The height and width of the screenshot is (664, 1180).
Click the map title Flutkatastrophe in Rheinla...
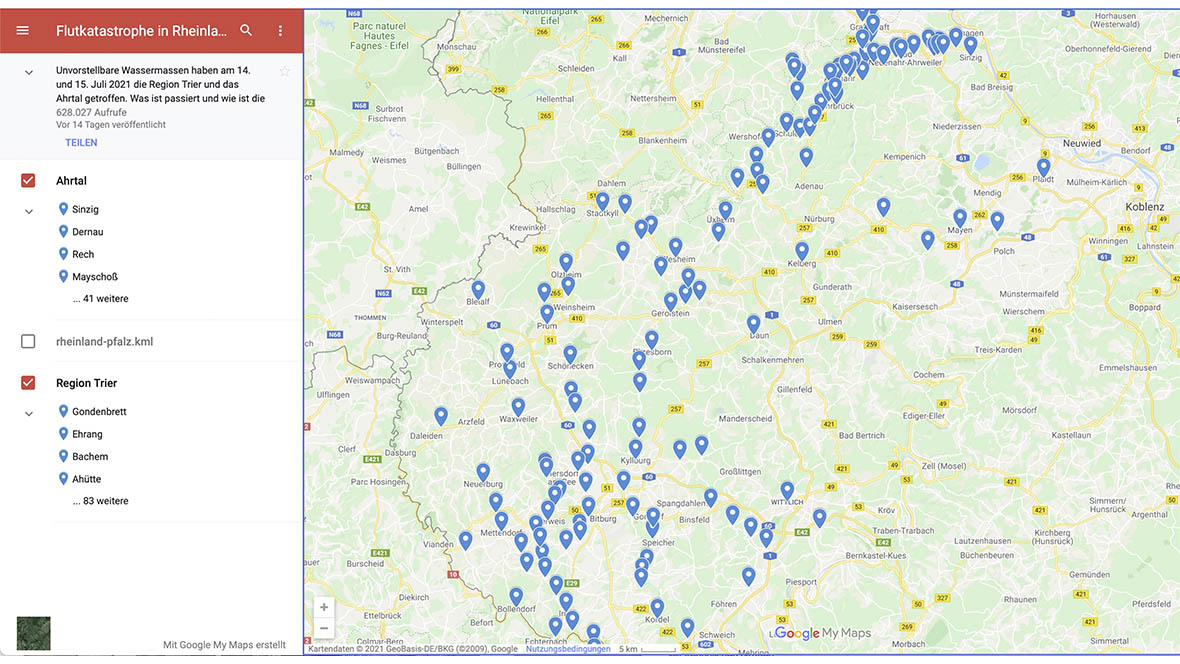point(141,31)
